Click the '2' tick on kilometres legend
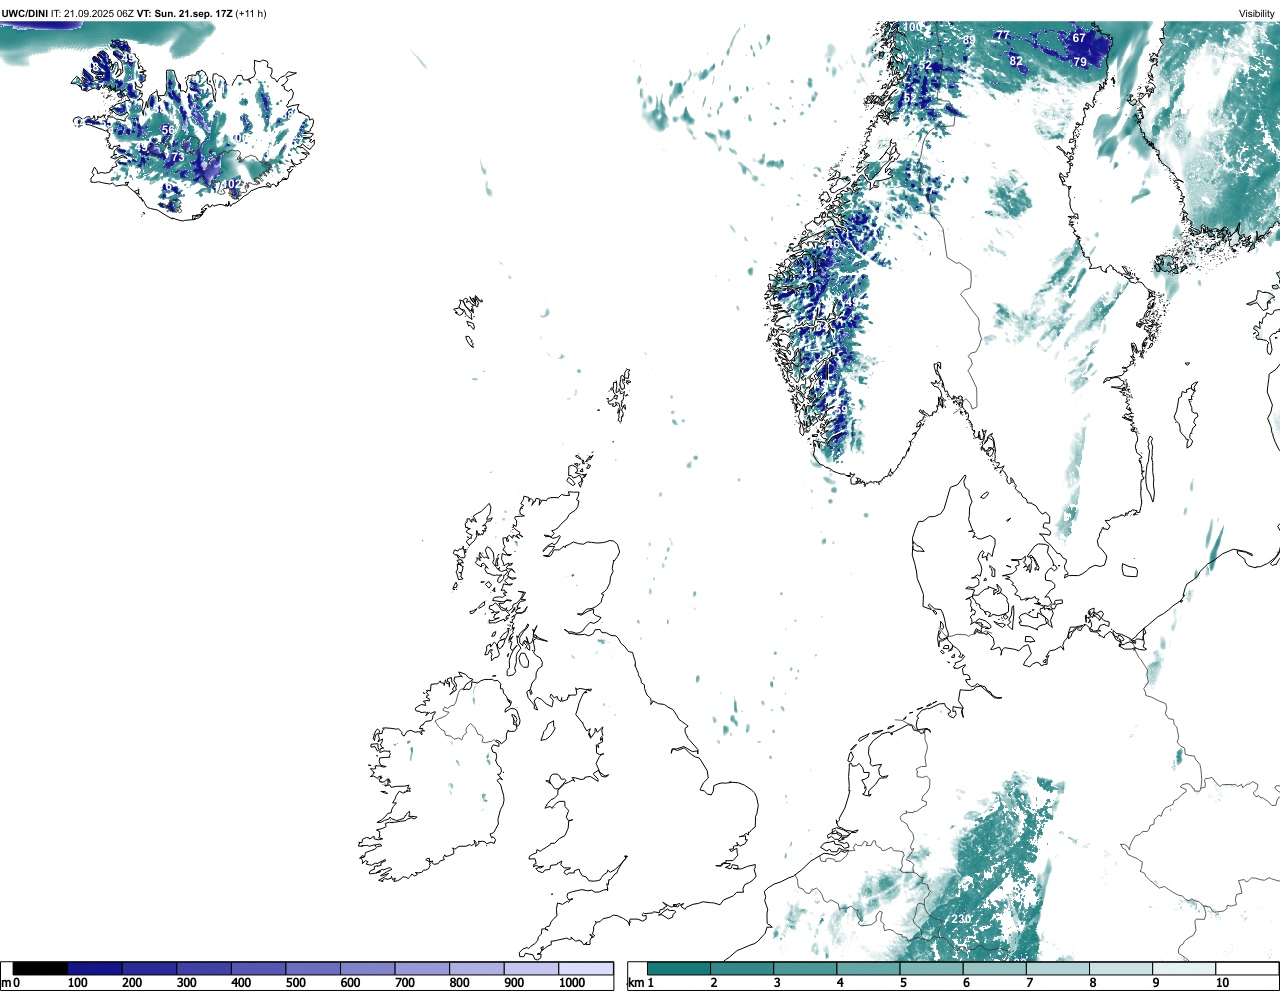Viewport: 1280px width, 991px height. (x=714, y=983)
